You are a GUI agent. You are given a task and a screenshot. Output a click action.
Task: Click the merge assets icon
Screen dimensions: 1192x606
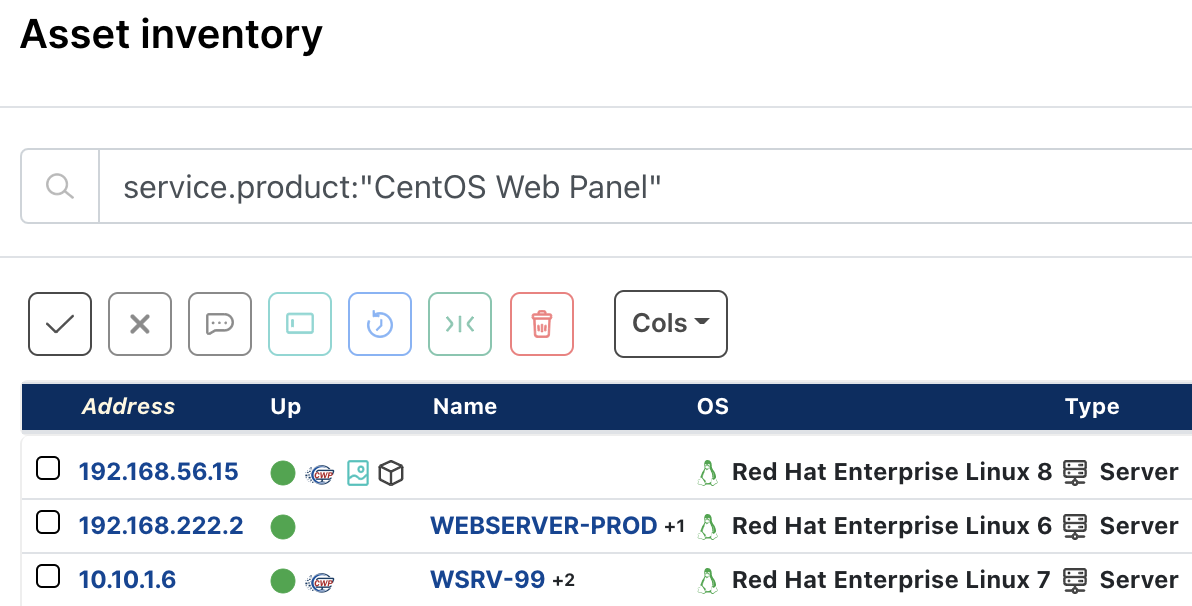tap(460, 323)
